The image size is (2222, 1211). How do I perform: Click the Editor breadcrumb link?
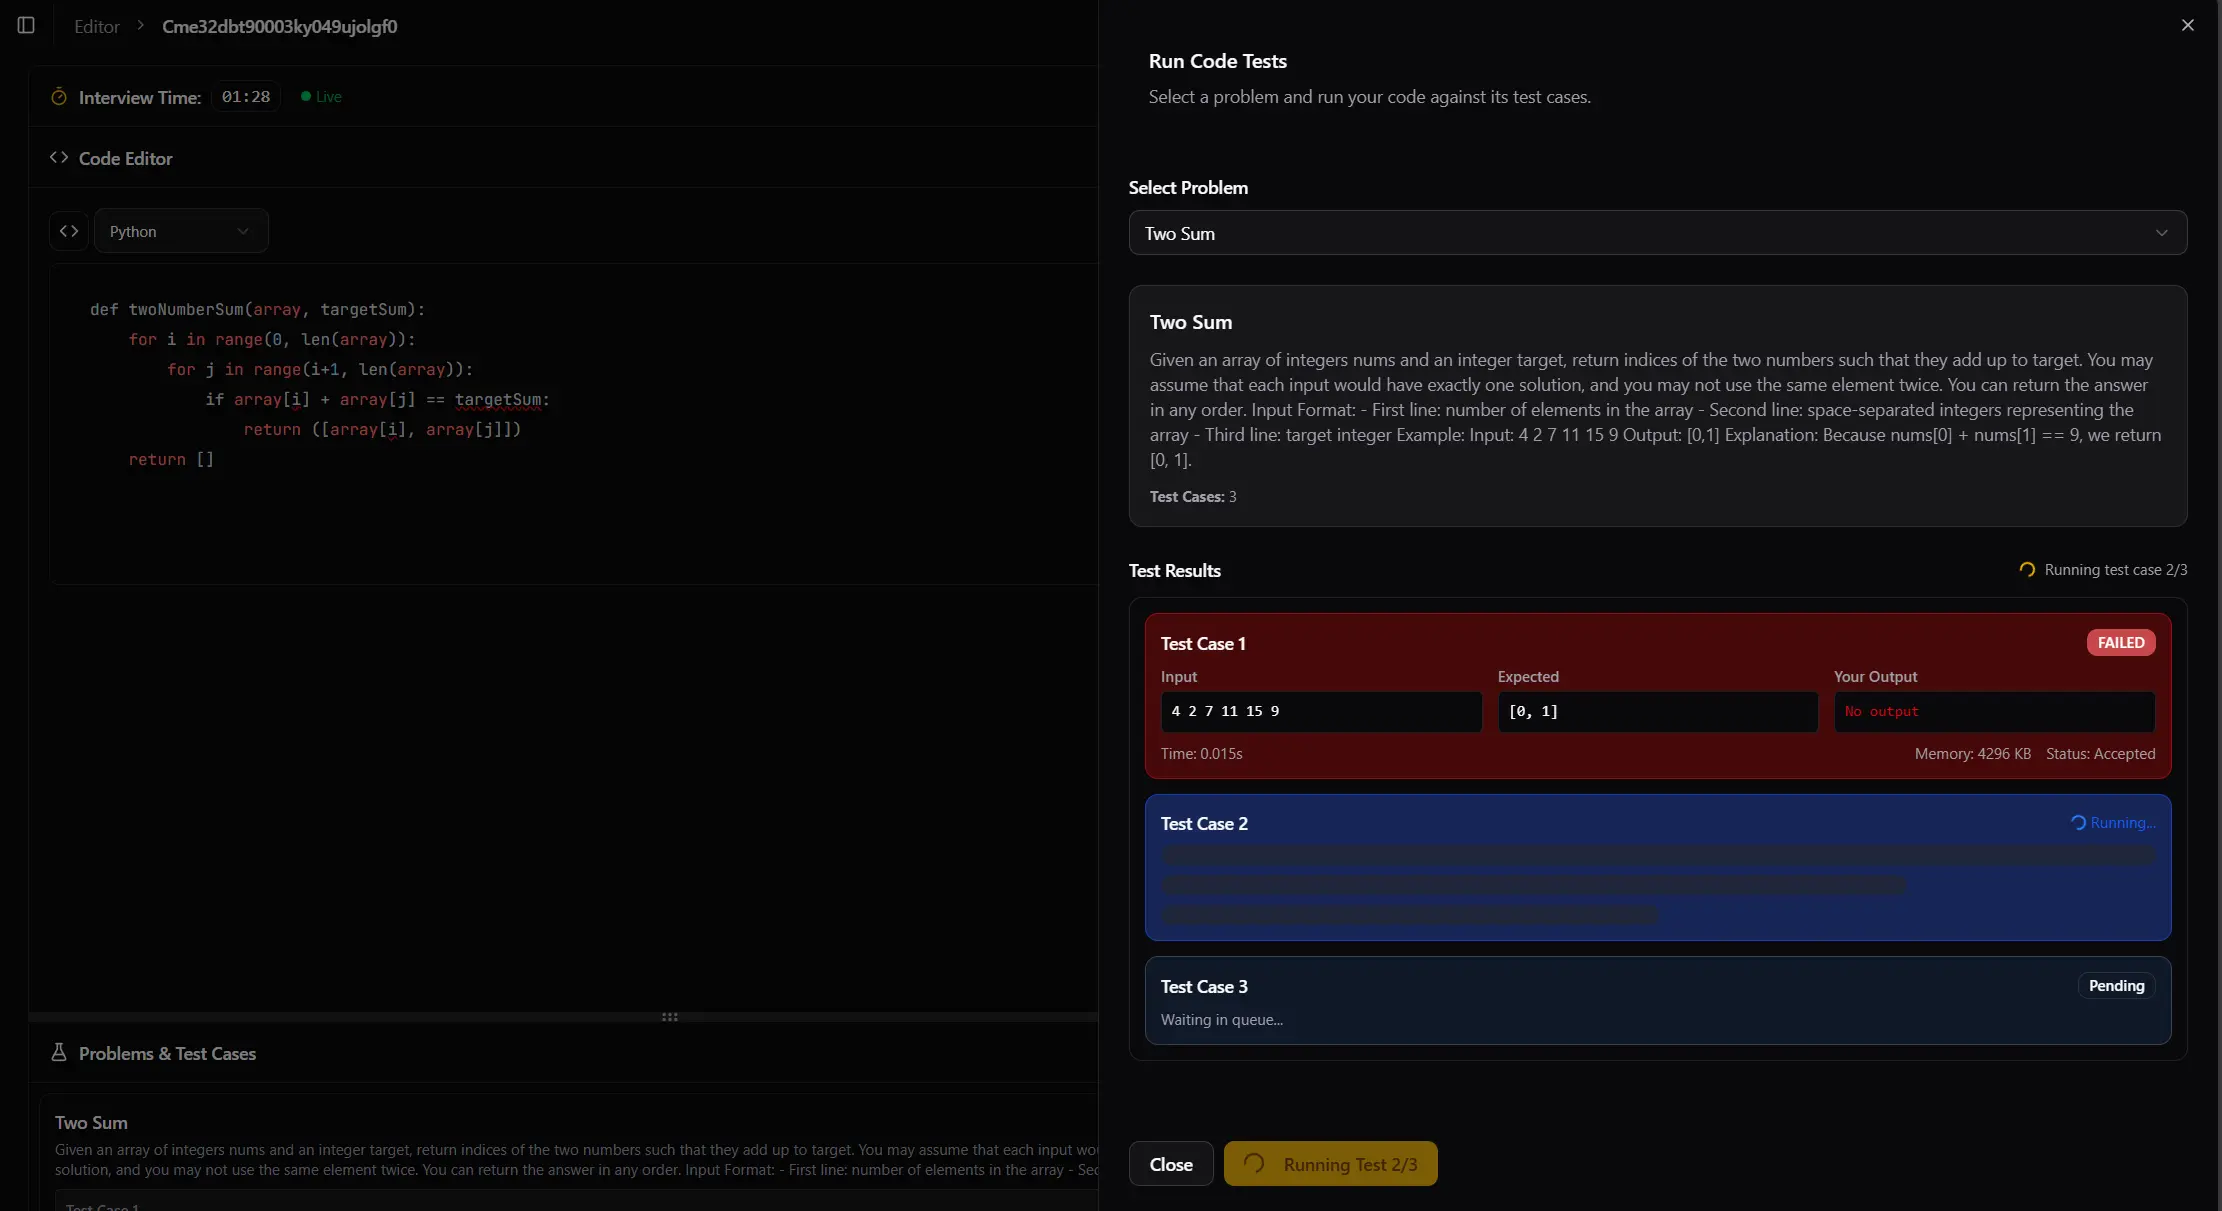click(x=97, y=26)
